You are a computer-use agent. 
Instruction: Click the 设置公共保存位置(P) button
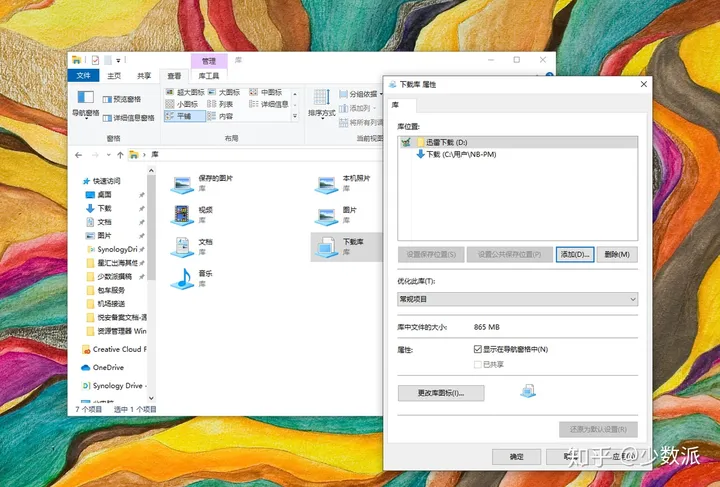(x=509, y=255)
